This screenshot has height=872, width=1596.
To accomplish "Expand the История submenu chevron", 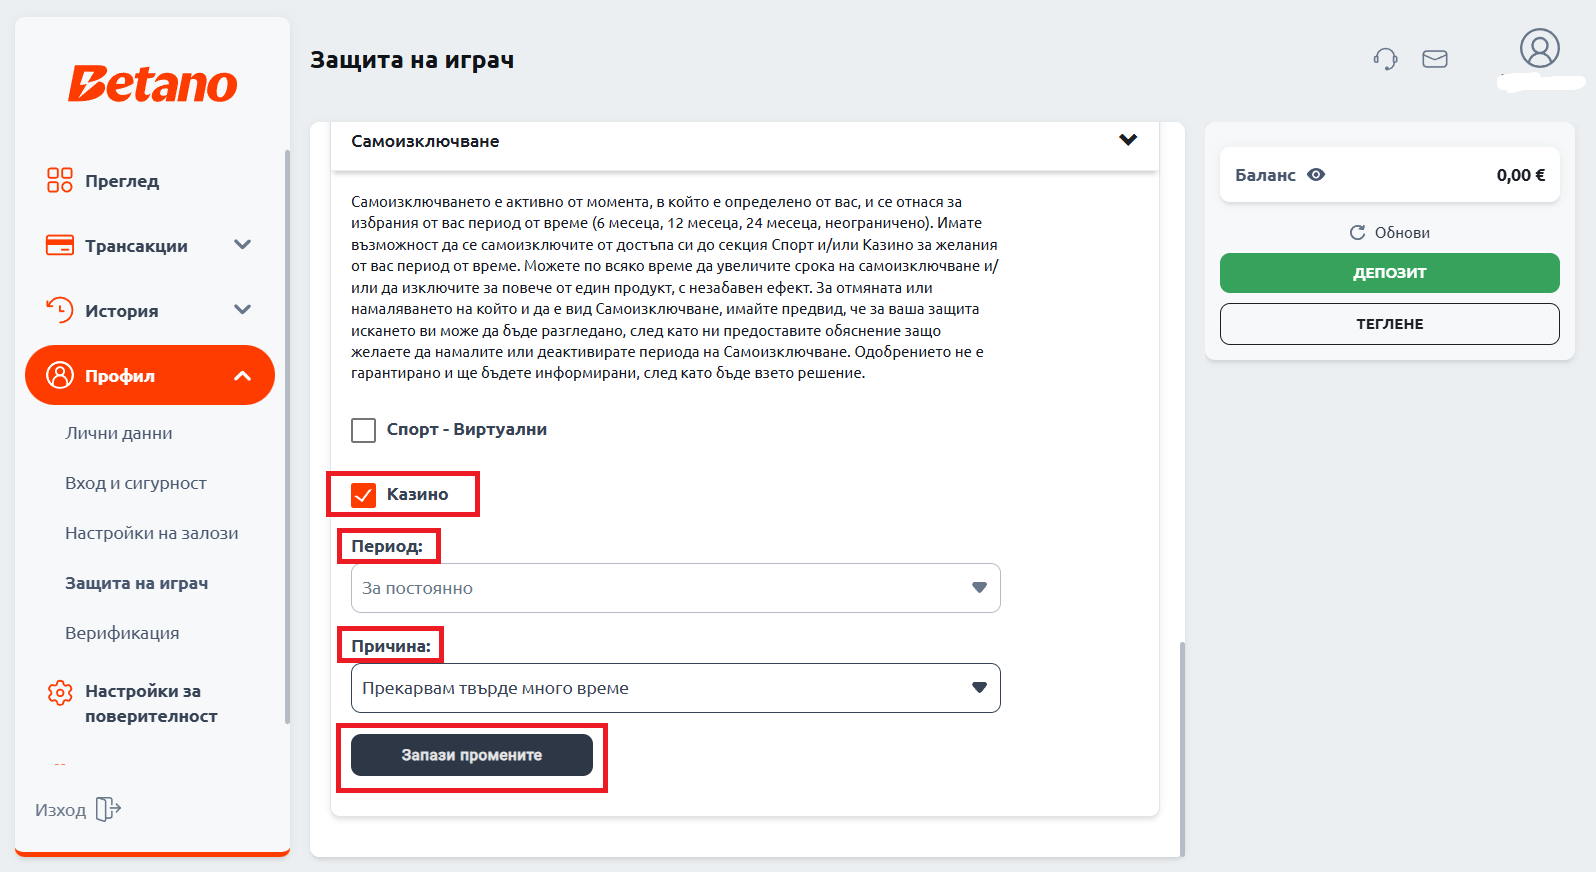I will (242, 309).
